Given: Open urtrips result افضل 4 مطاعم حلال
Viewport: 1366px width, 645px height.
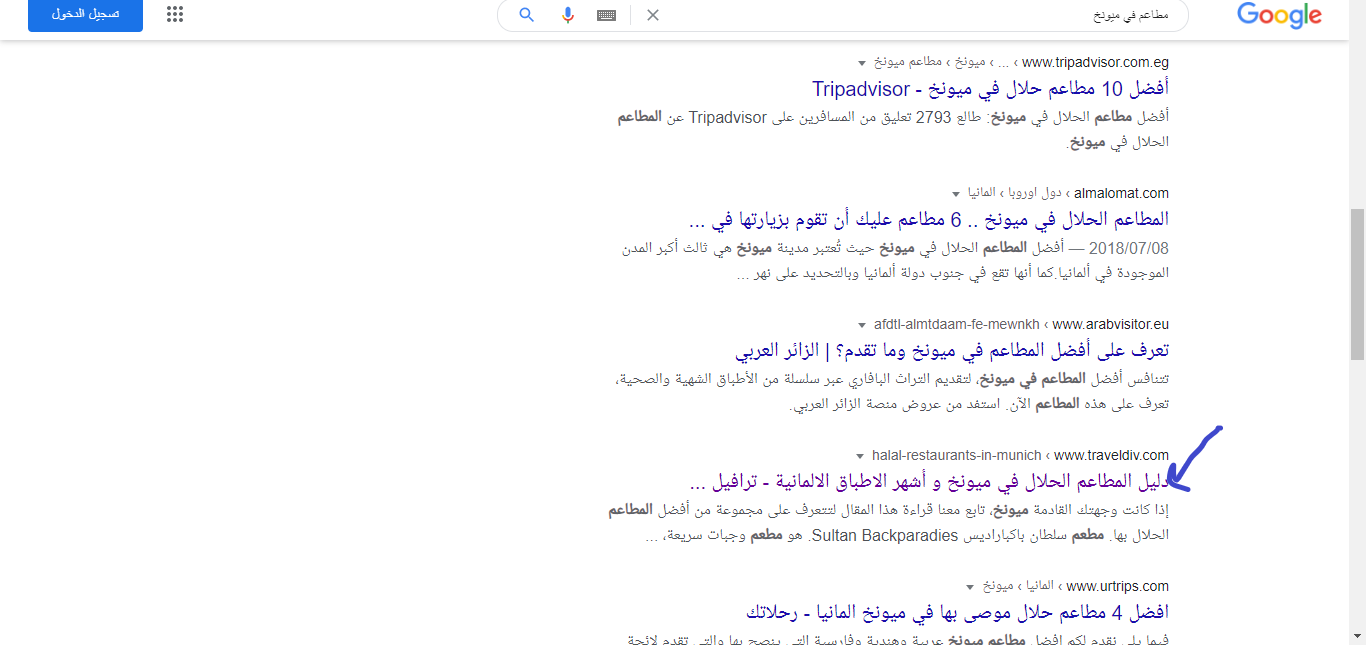Looking at the screenshot, I should tap(957, 612).
